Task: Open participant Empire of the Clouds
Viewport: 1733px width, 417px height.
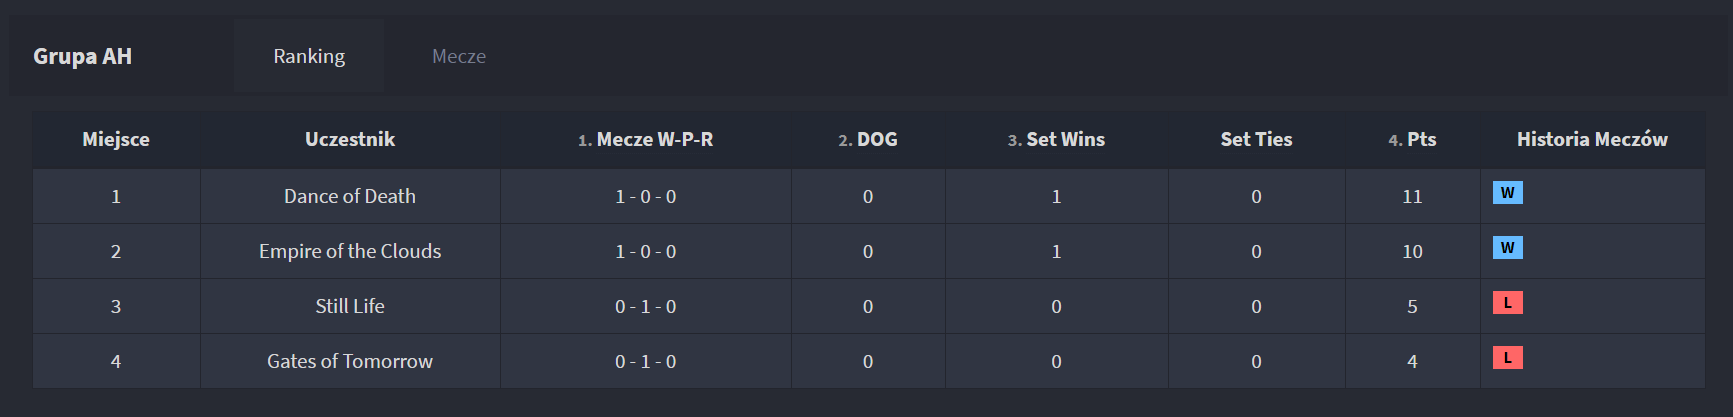Action: tap(350, 251)
